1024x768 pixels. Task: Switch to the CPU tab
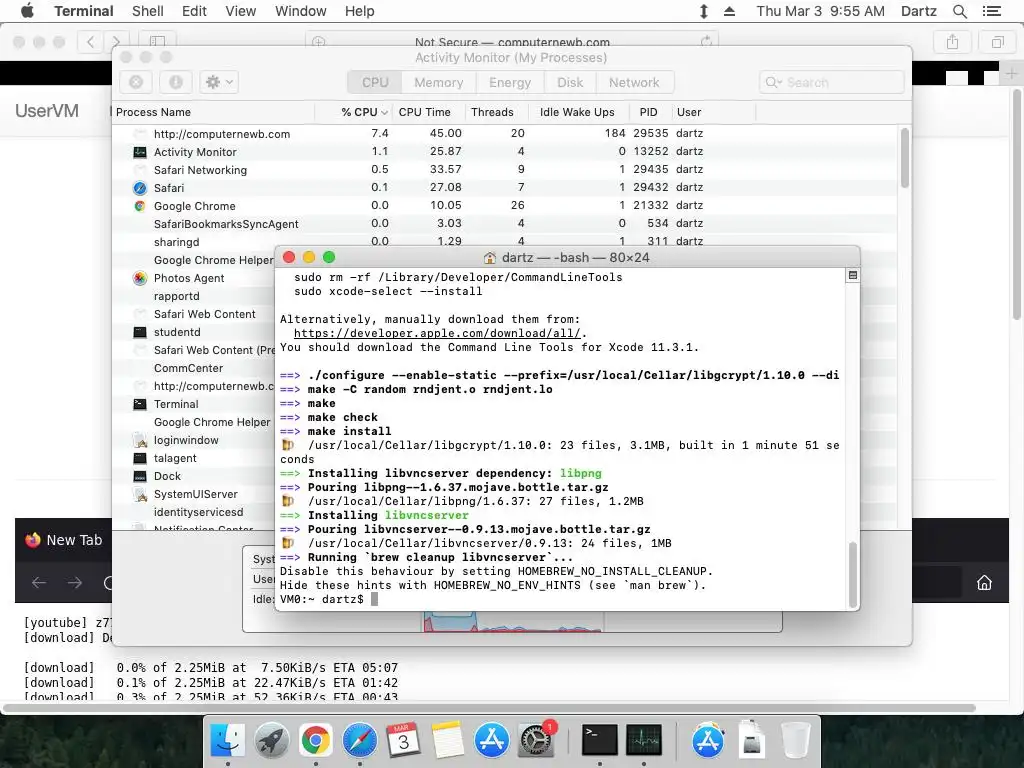pyautogui.click(x=375, y=82)
